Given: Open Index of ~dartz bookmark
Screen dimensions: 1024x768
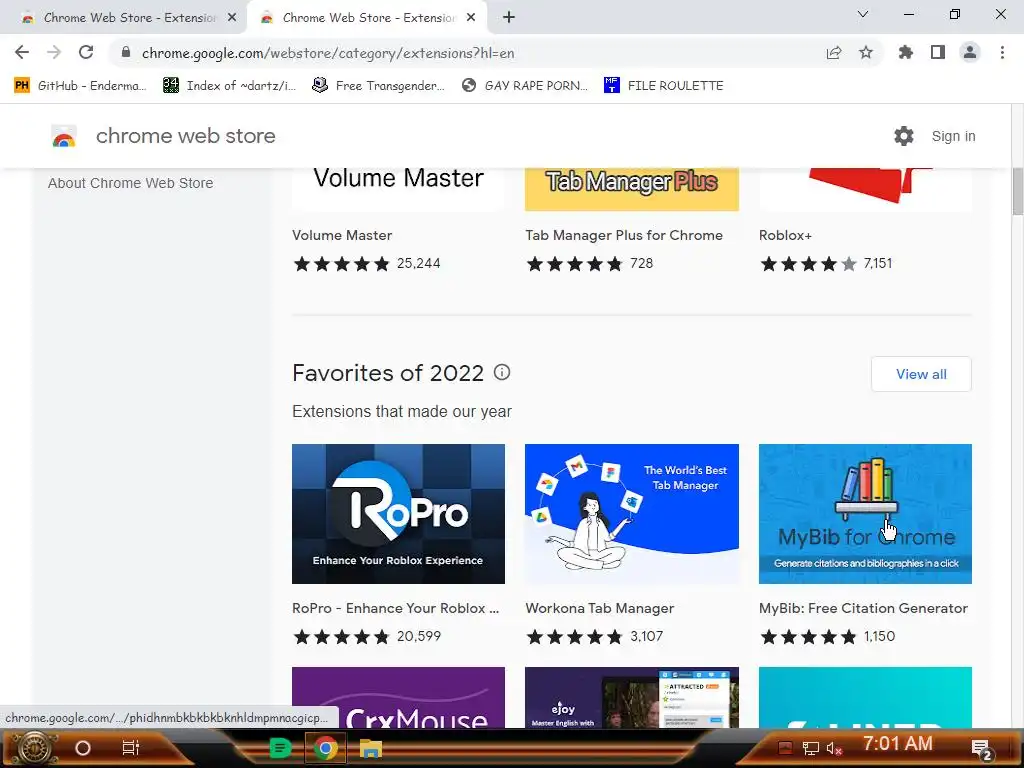Looking at the screenshot, I should [x=230, y=86].
